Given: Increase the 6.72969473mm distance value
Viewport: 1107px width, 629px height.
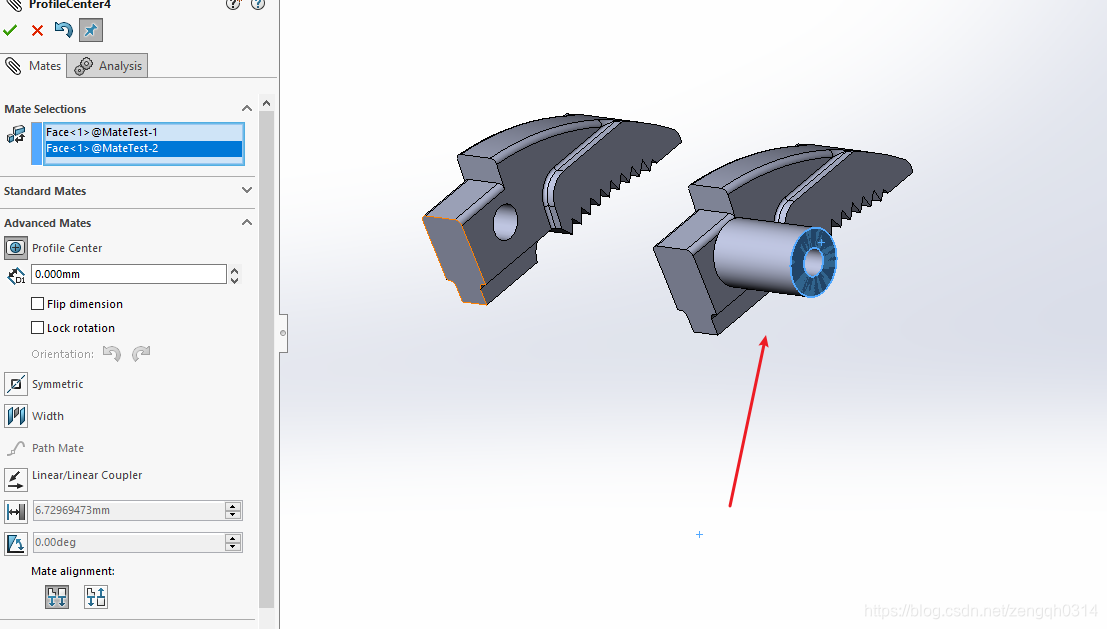Looking at the screenshot, I should point(233,505).
